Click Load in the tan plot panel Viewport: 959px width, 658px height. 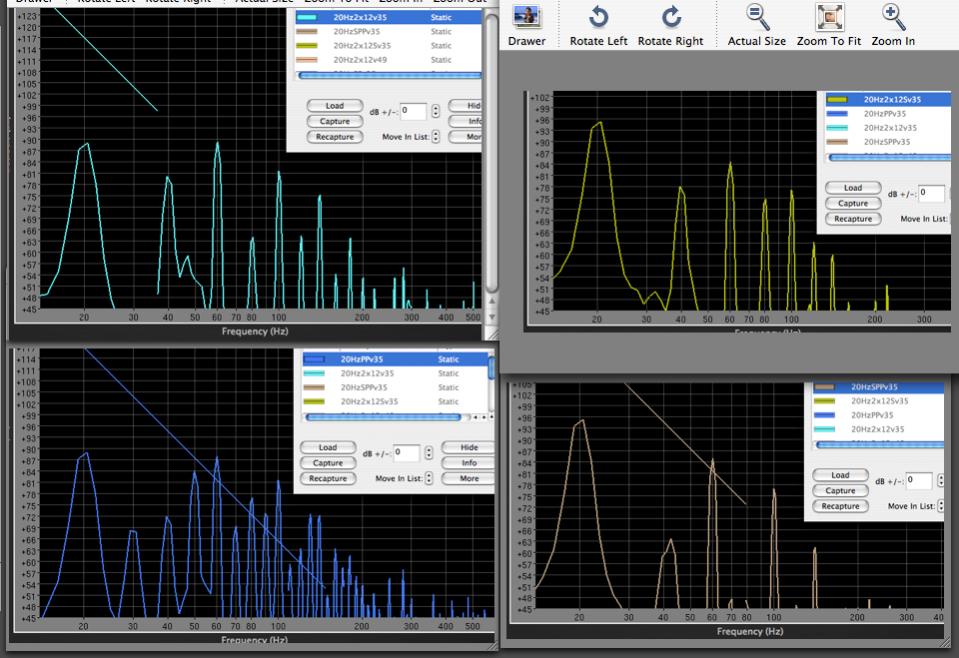click(840, 475)
